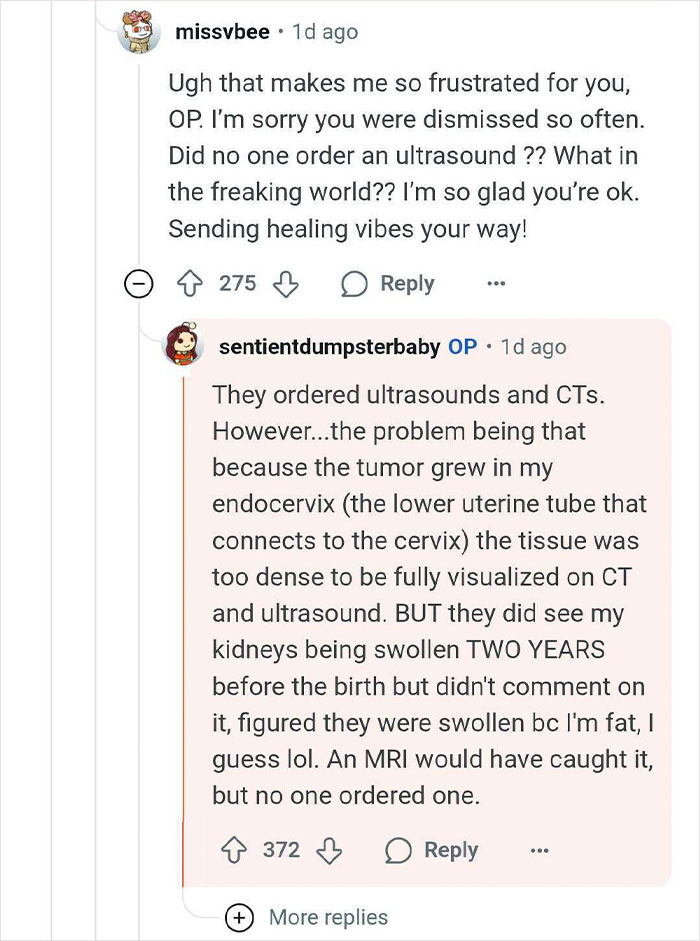The image size is (700, 941).
Task: Visit sentientdumpsterbaby's username link
Action: click(x=329, y=347)
